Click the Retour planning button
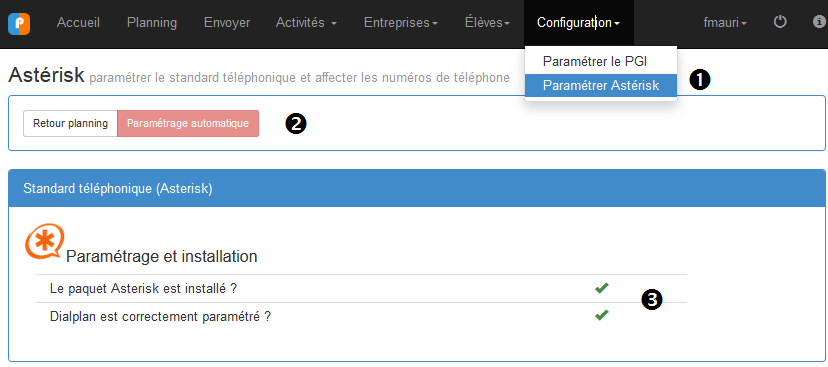Viewport: 828px width, 367px height. coord(70,124)
